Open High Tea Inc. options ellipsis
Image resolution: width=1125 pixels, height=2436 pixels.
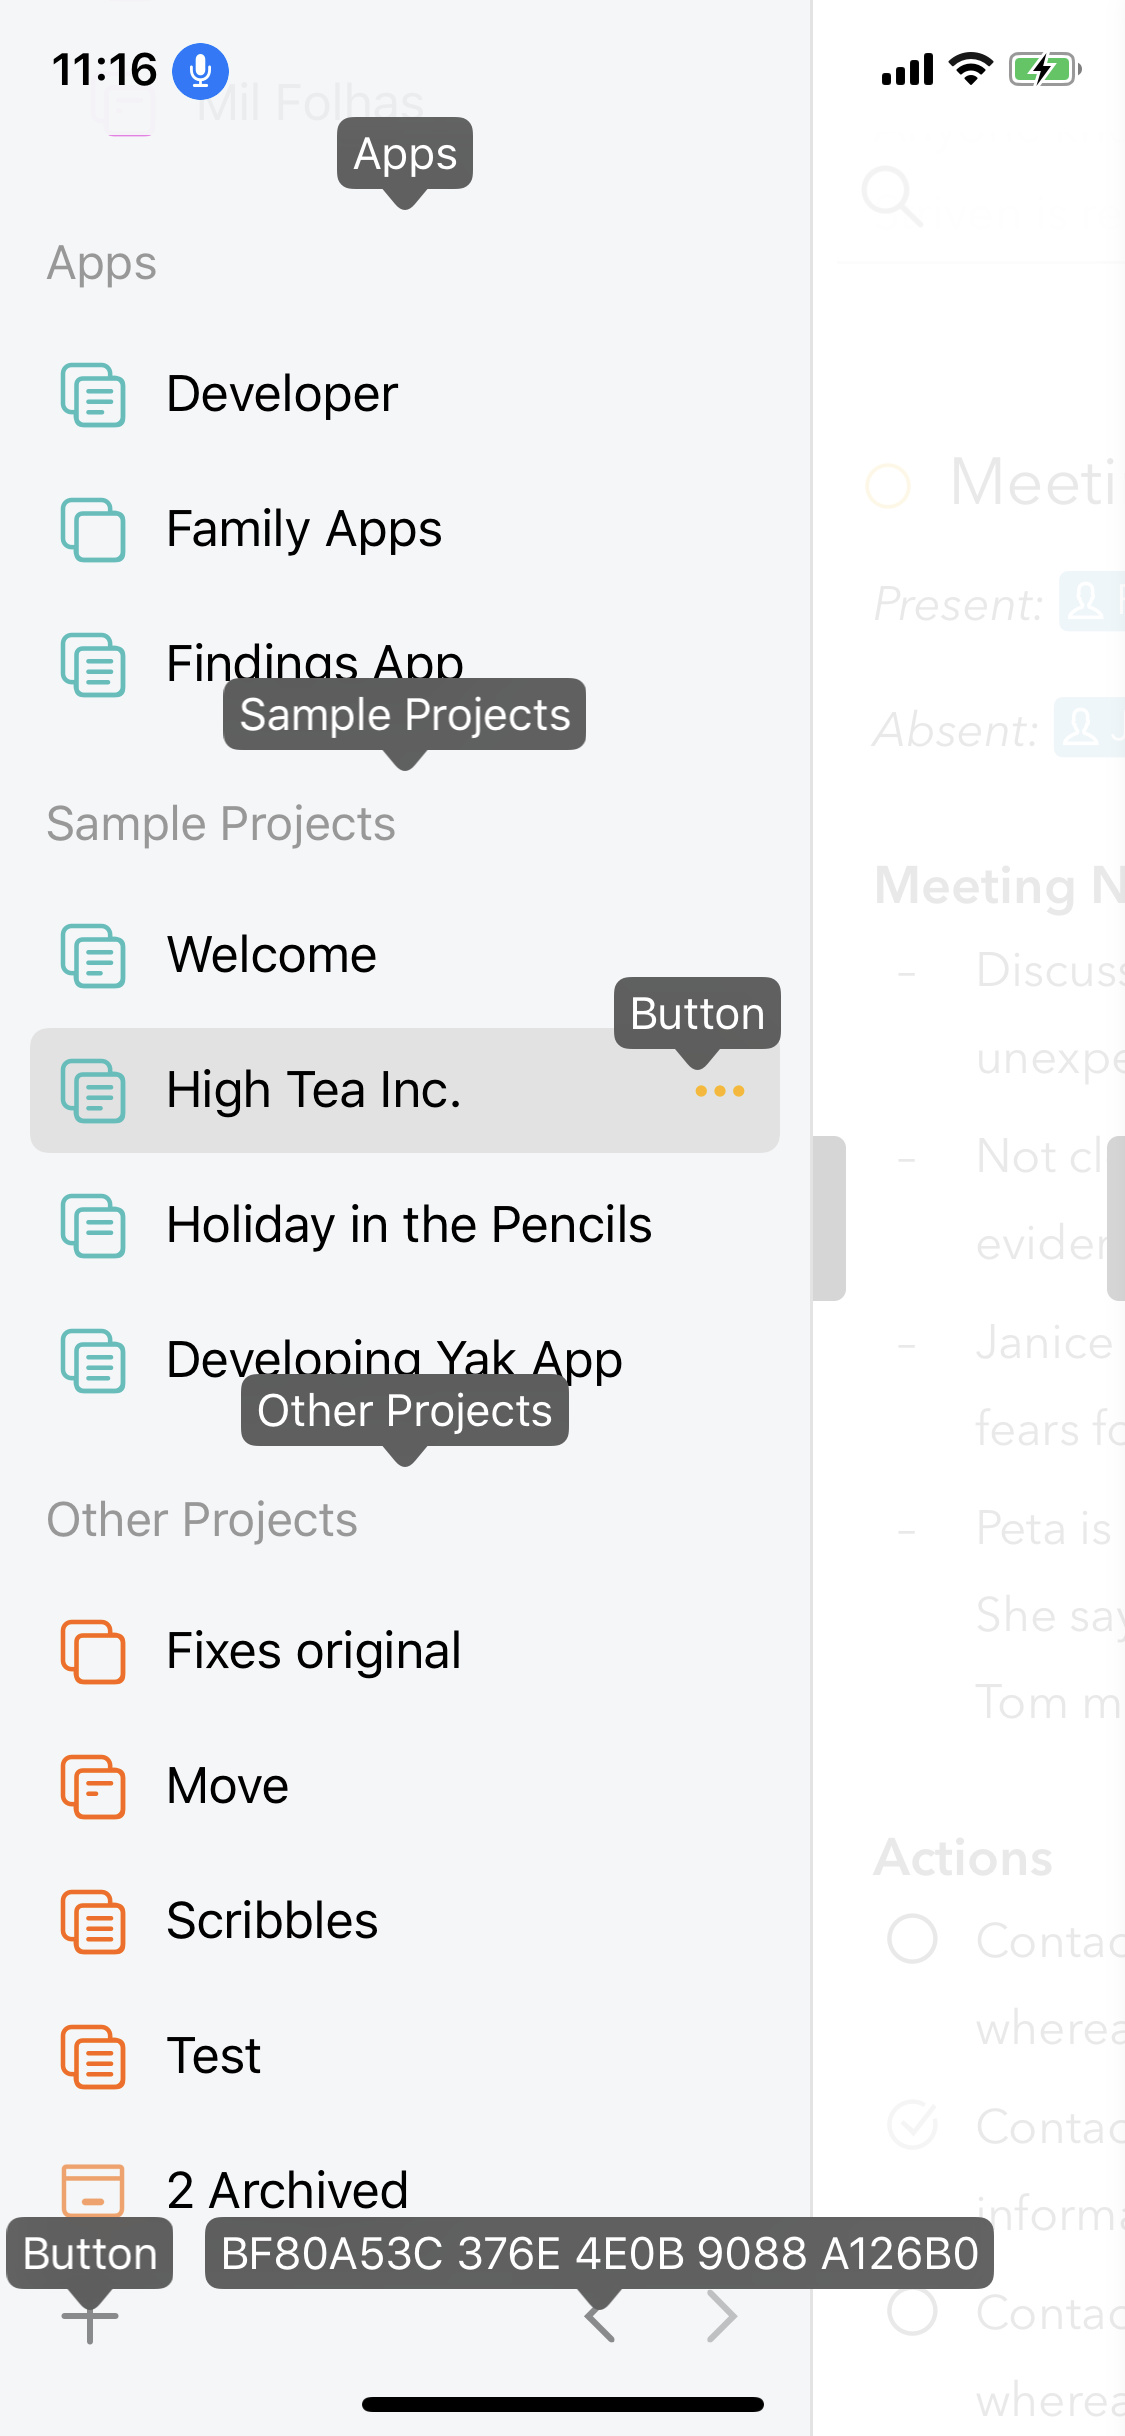click(720, 1091)
